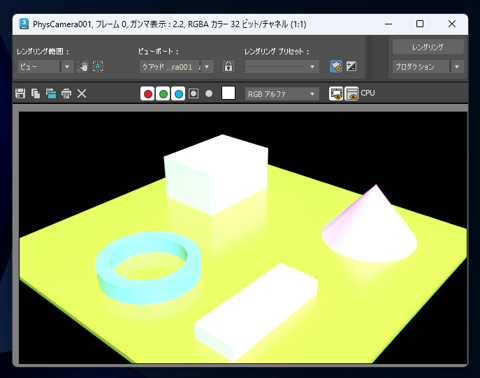Open the RGB アルファ channel dropdown
The width and height of the screenshot is (480, 378).
pyautogui.click(x=282, y=94)
